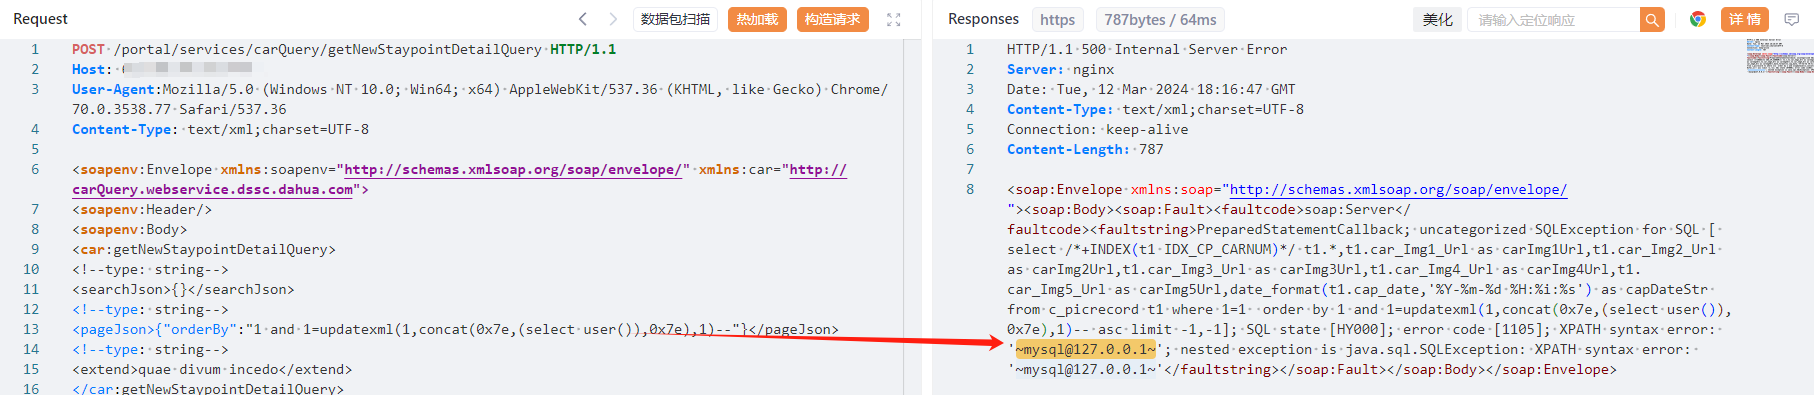Click the searchJson element line
Viewport: 1814px width, 395px height.
point(183,289)
